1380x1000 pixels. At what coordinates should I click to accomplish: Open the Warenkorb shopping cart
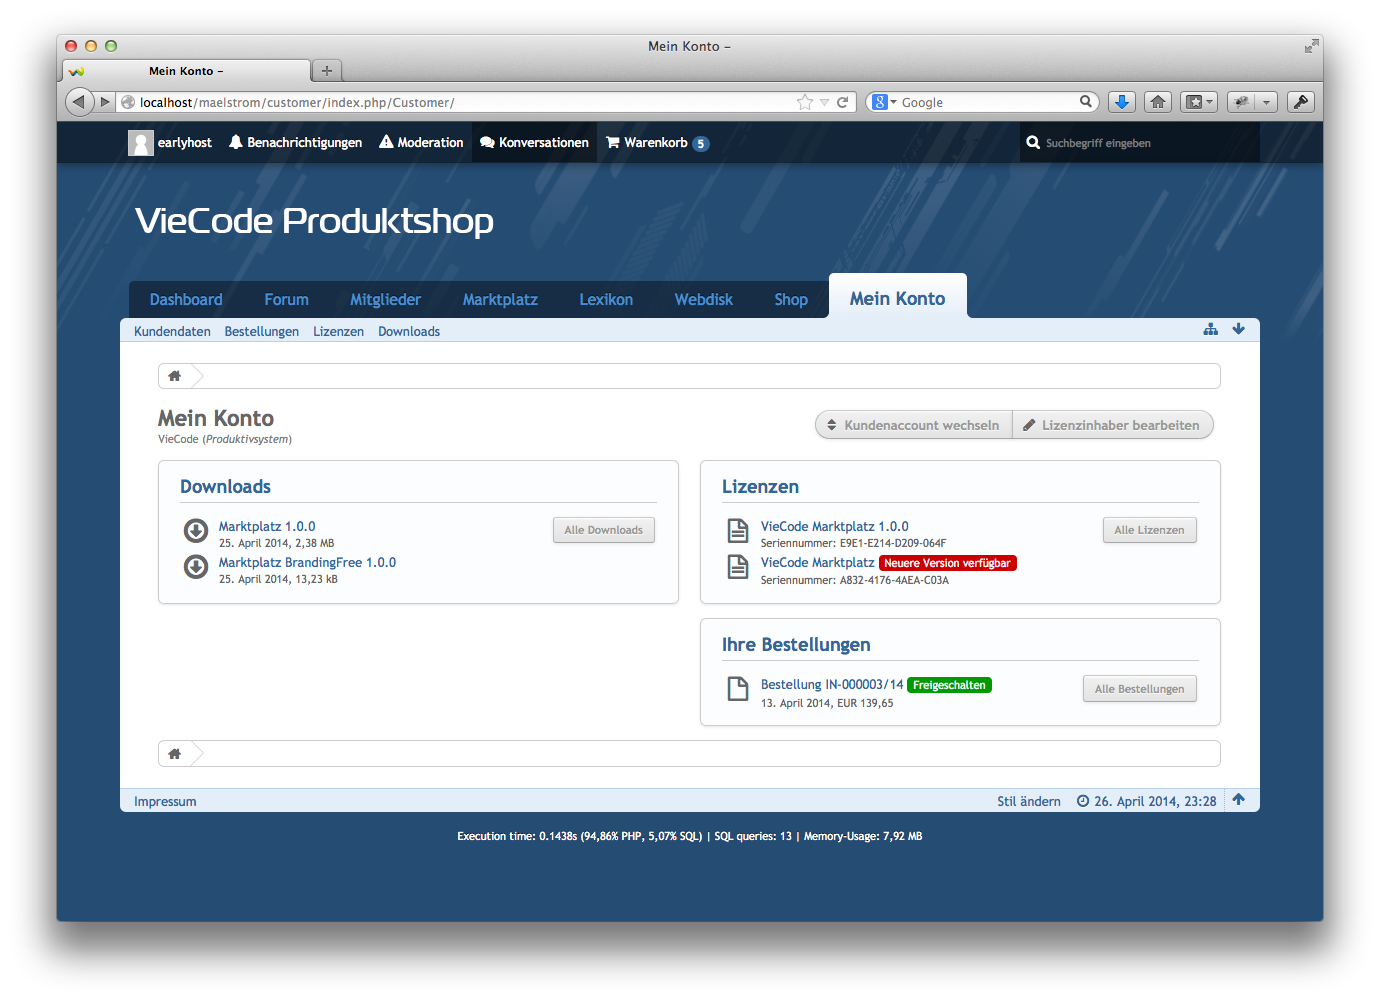coord(655,143)
